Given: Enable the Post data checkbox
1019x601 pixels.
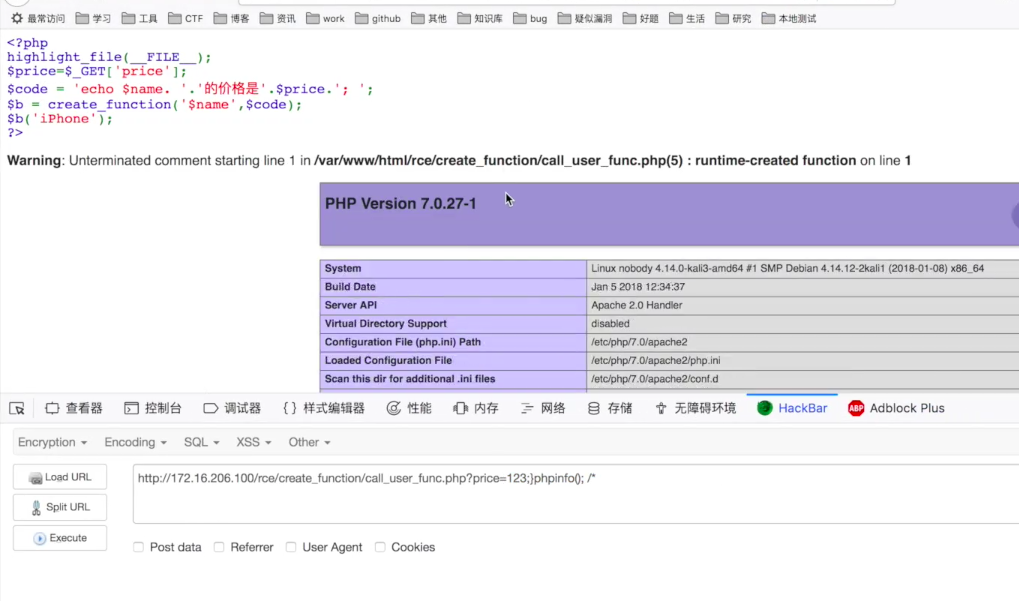Looking at the screenshot, I should pos(138,547).
